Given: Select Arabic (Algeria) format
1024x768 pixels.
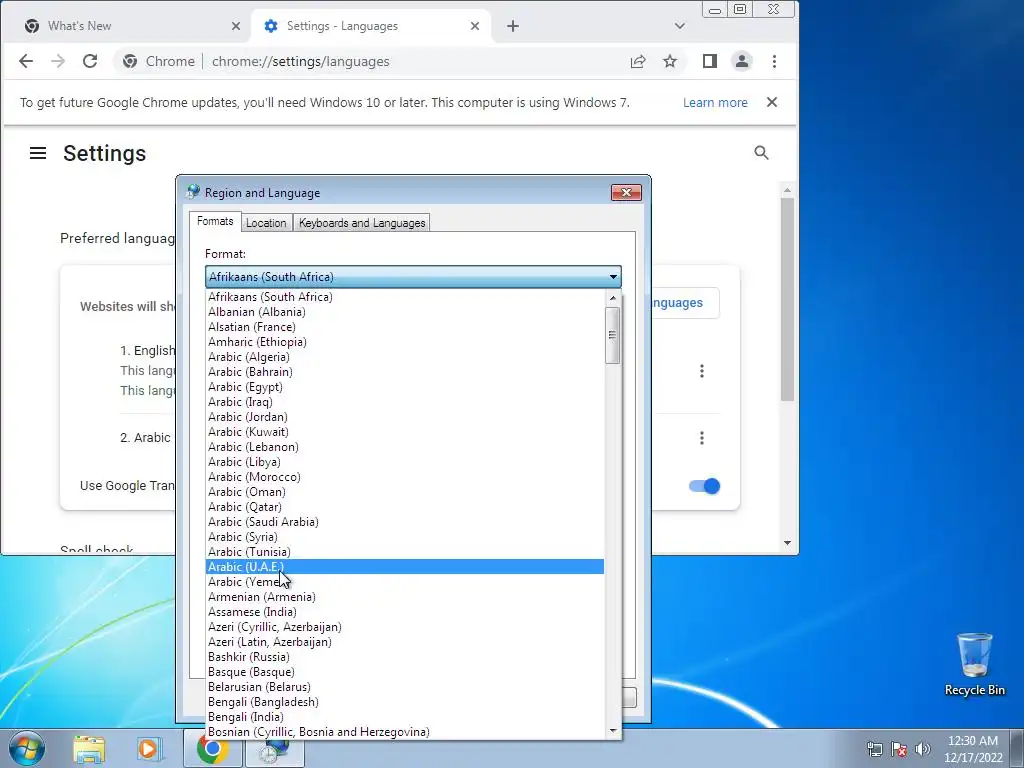Looking at the screenshot, I should tap(405, 357).
